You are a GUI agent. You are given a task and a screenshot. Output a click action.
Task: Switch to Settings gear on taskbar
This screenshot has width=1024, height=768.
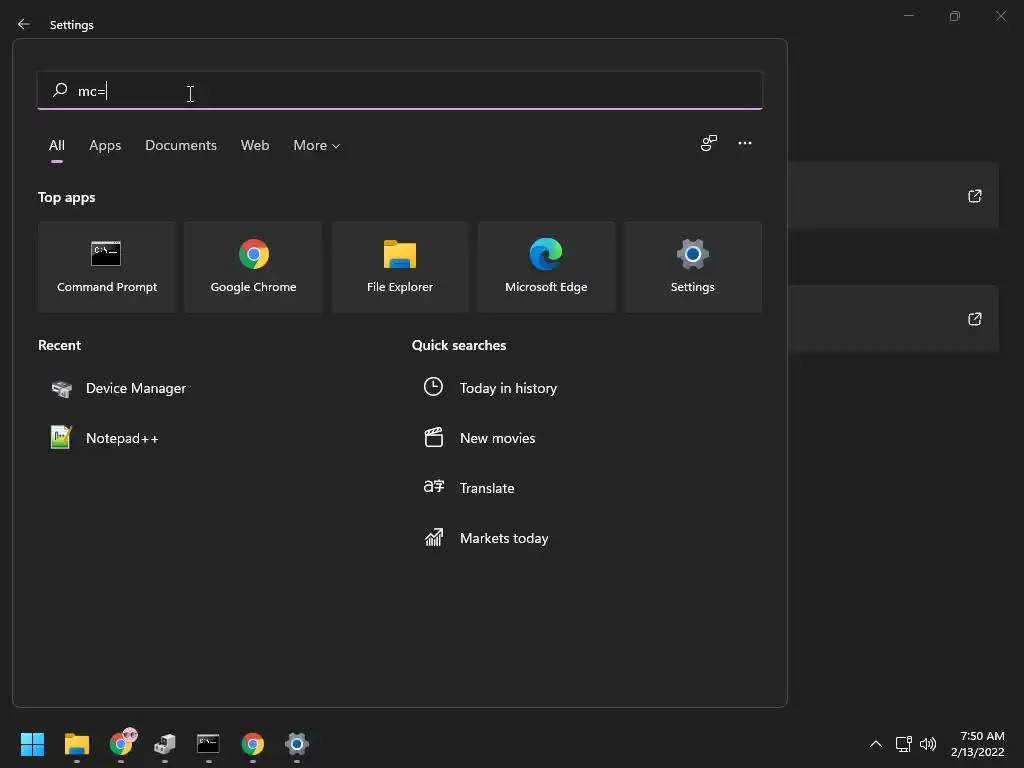pyautogui.click(x=296, y=744)
